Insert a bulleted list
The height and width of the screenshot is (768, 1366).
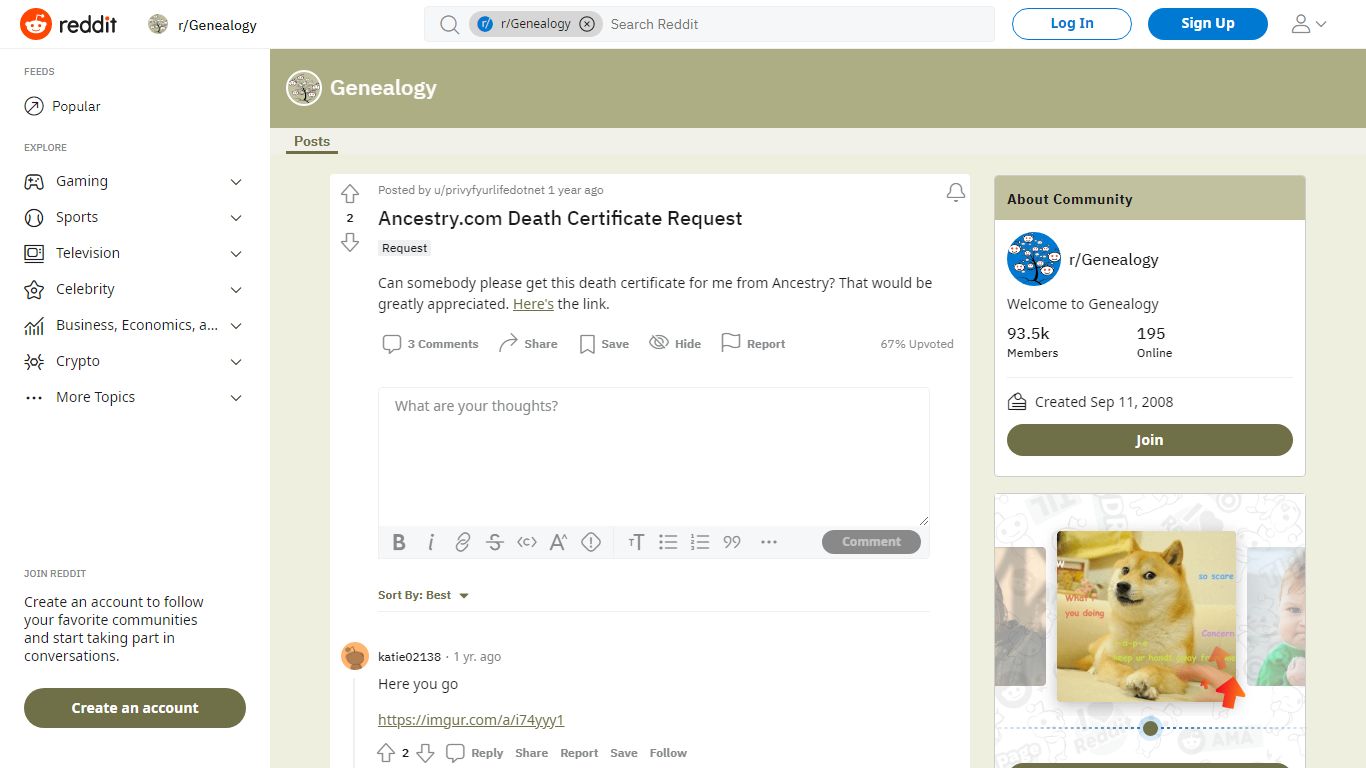tap(668, 542)
